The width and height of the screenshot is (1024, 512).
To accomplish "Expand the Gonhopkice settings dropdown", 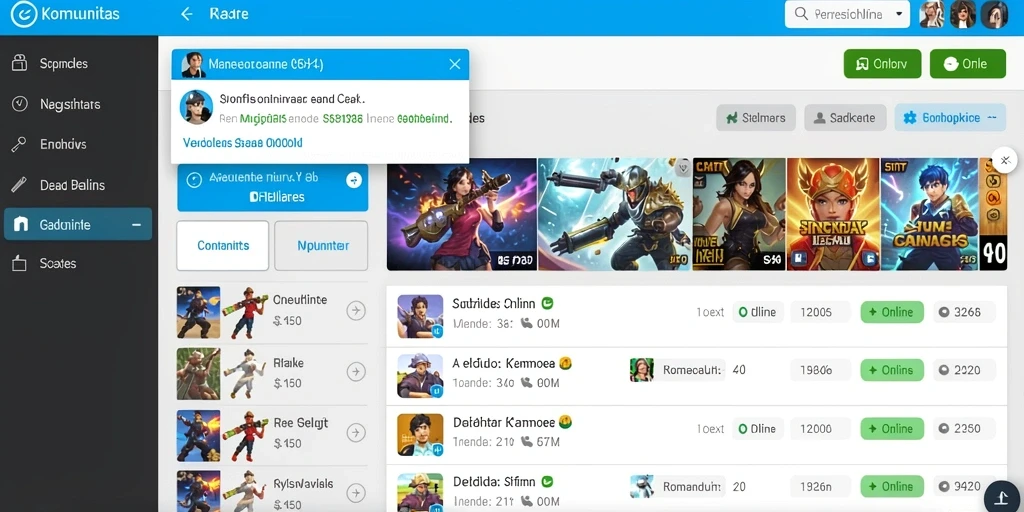I will coord(950,118).
